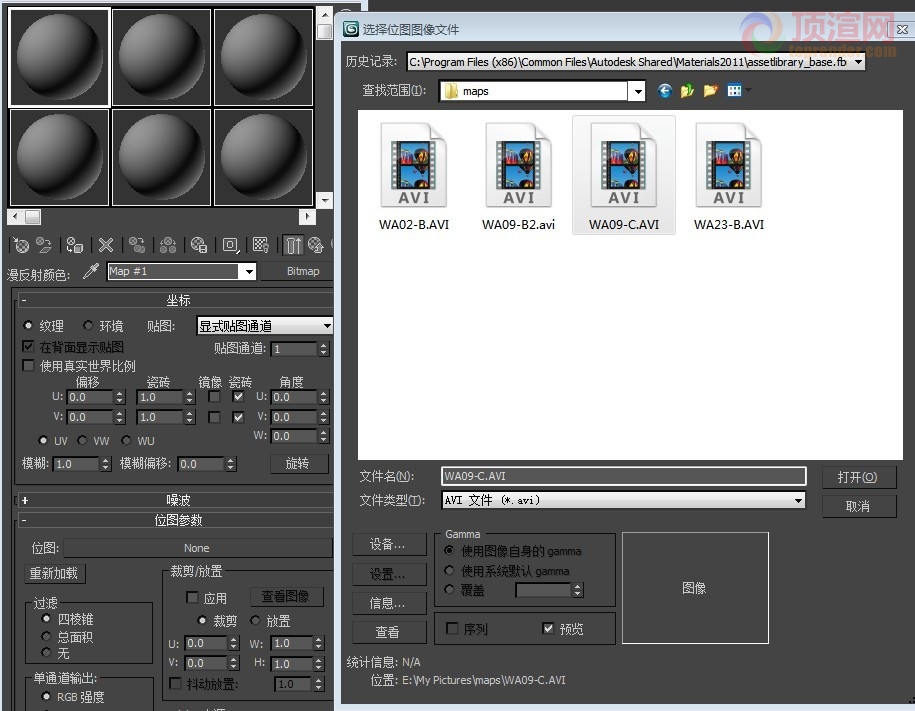This screenshot has height=711, width=915.
Task: Pick the eyedropper next to Map #1
Action: (90, 271)
